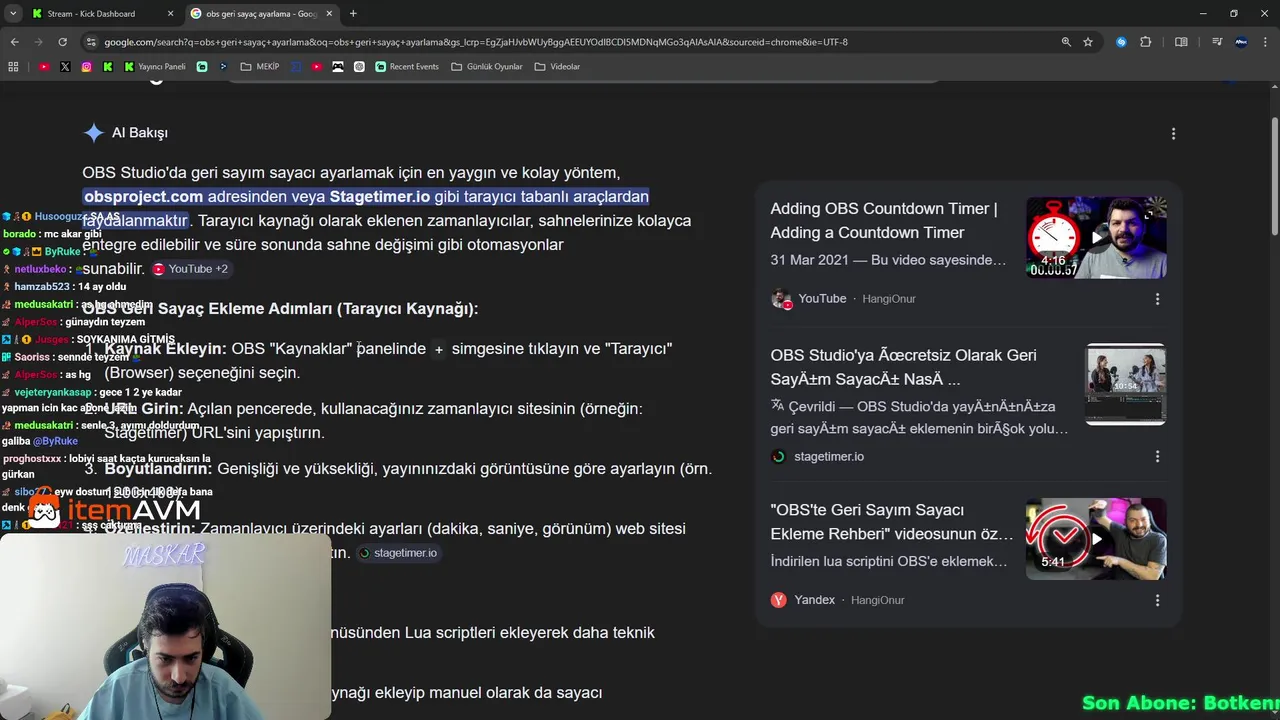1280x720 pixels.
Task: Open the apps grid shortcut in bookmarks bar
Action: pos(13,67)
